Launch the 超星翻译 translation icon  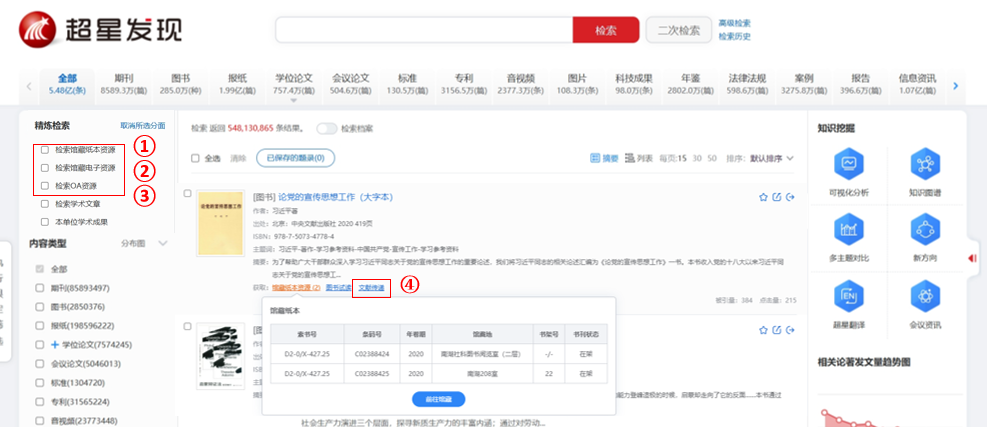851,296
